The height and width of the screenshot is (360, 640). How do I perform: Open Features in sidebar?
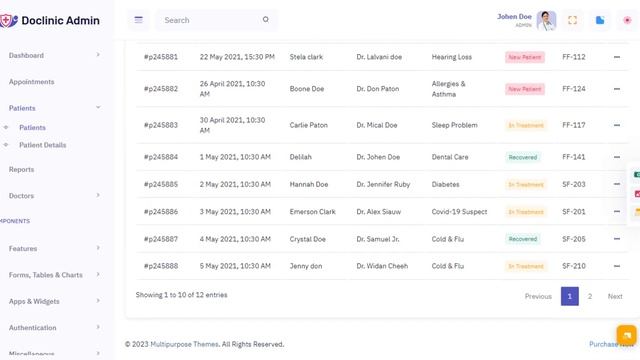[x=23, y=249]
